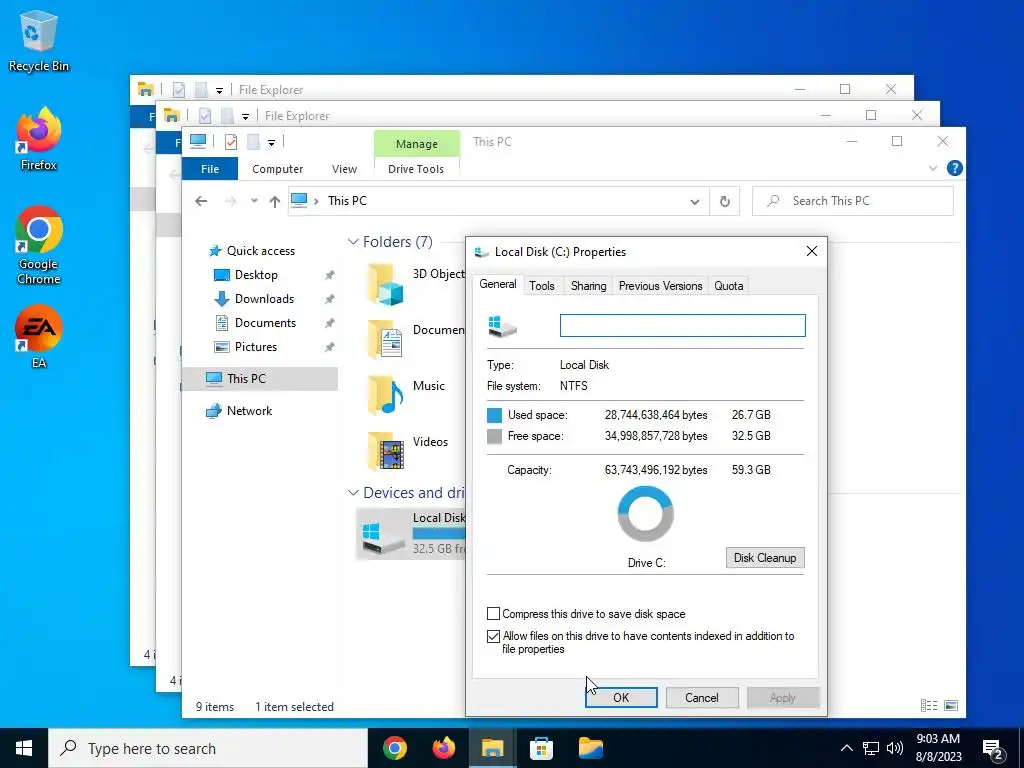
Task: Click the monitor icon in the address bar
Action: [299, 200]
